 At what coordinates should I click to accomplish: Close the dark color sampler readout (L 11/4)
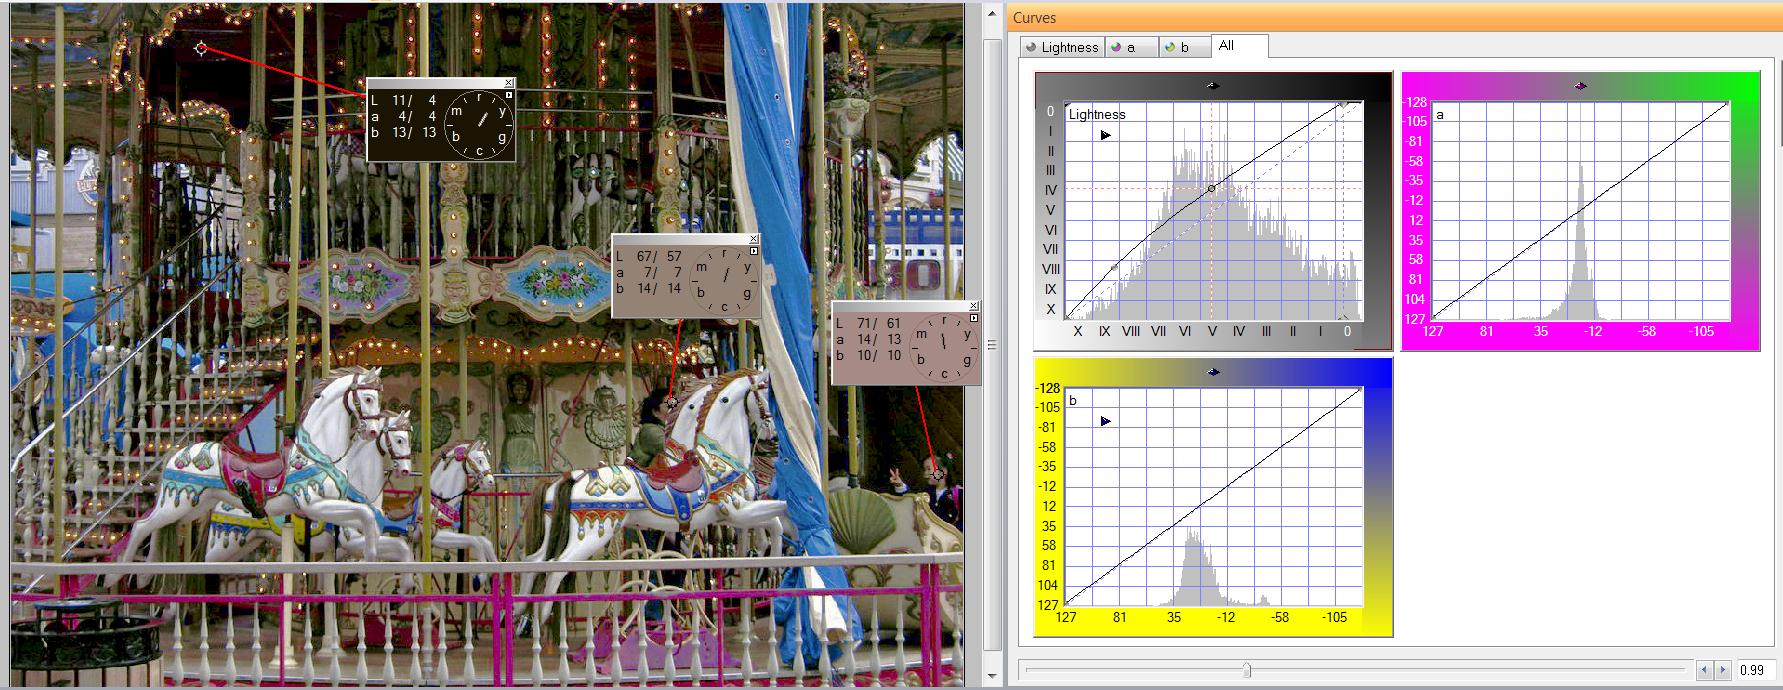click(509, 83)
